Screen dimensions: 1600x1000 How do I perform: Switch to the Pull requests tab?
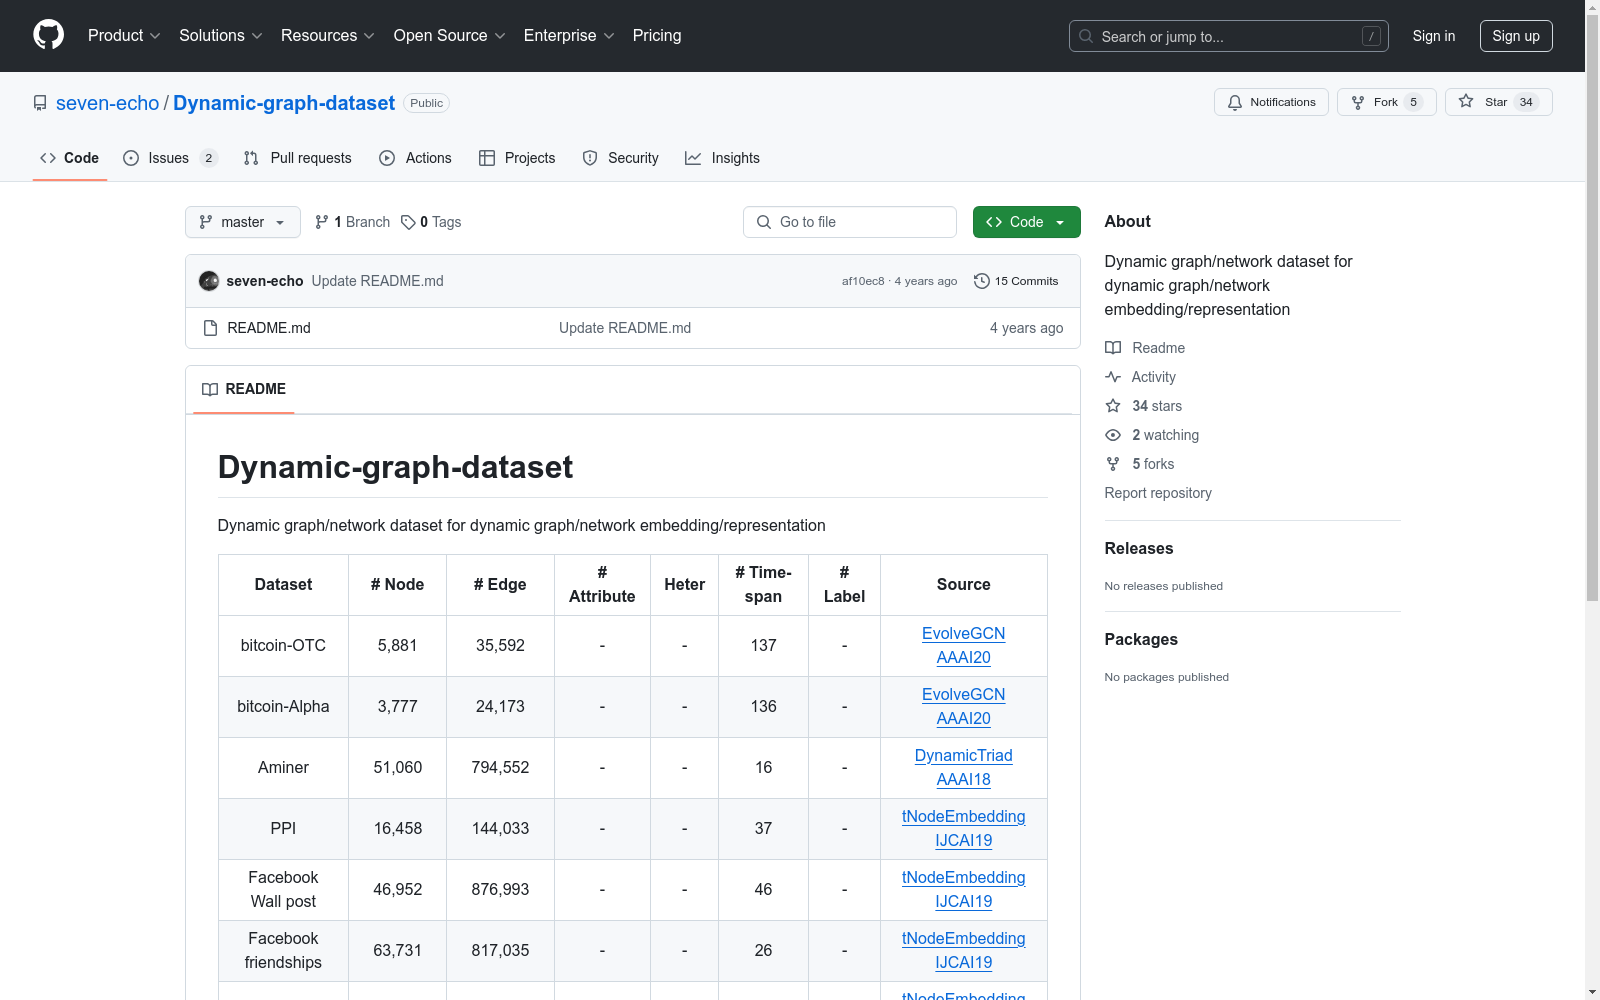click(x=298, y=158)
